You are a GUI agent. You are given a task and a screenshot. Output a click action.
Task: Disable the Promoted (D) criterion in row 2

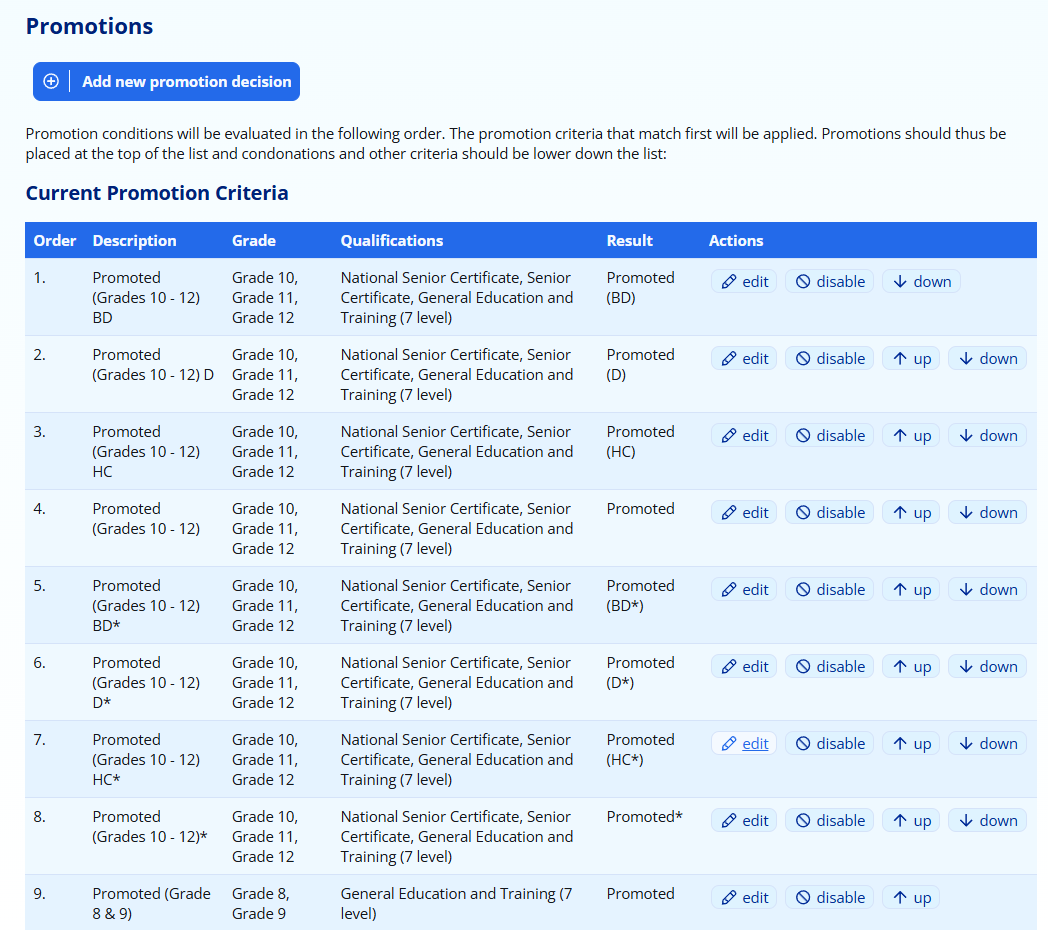click(x=829, y=359)
